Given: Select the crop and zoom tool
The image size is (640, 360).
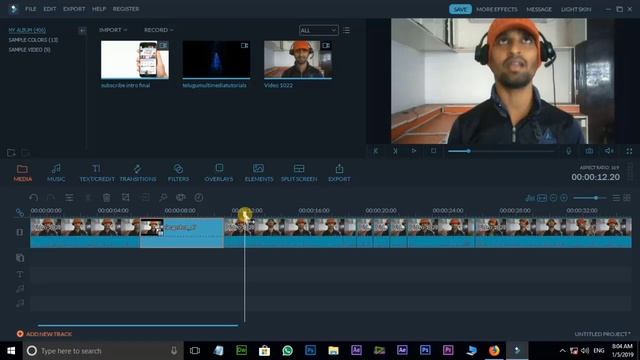Looking at the screenshot, I should pyautogui.click(x=126, y=198).
